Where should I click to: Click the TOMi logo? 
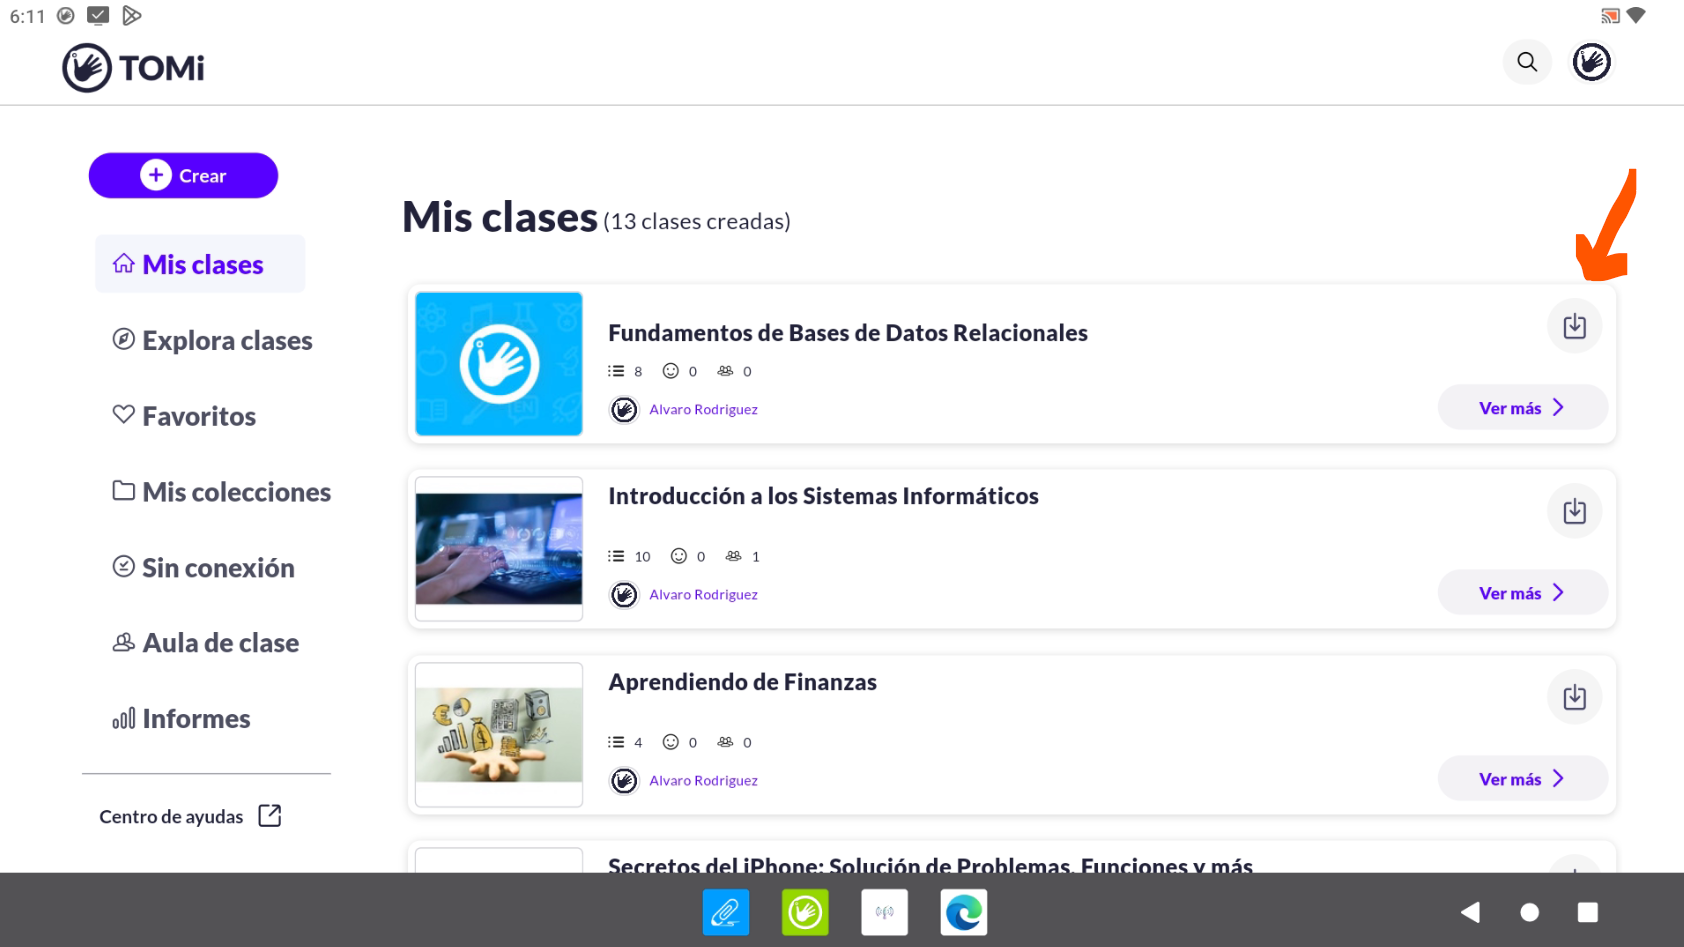click(134, 68)
